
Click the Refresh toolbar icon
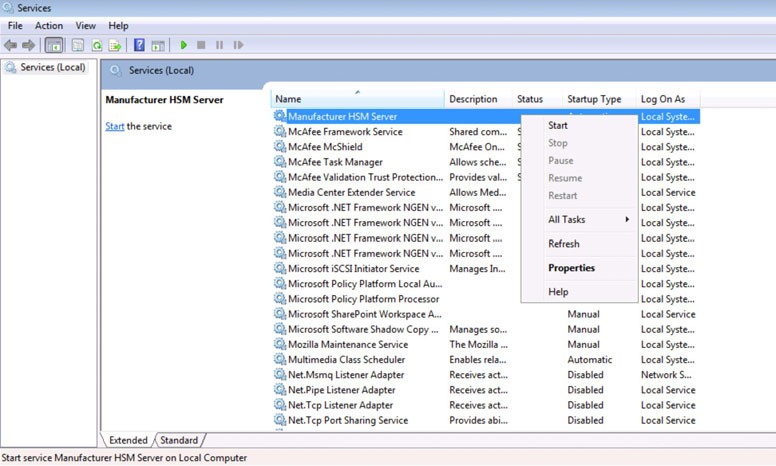click(97, 46)
